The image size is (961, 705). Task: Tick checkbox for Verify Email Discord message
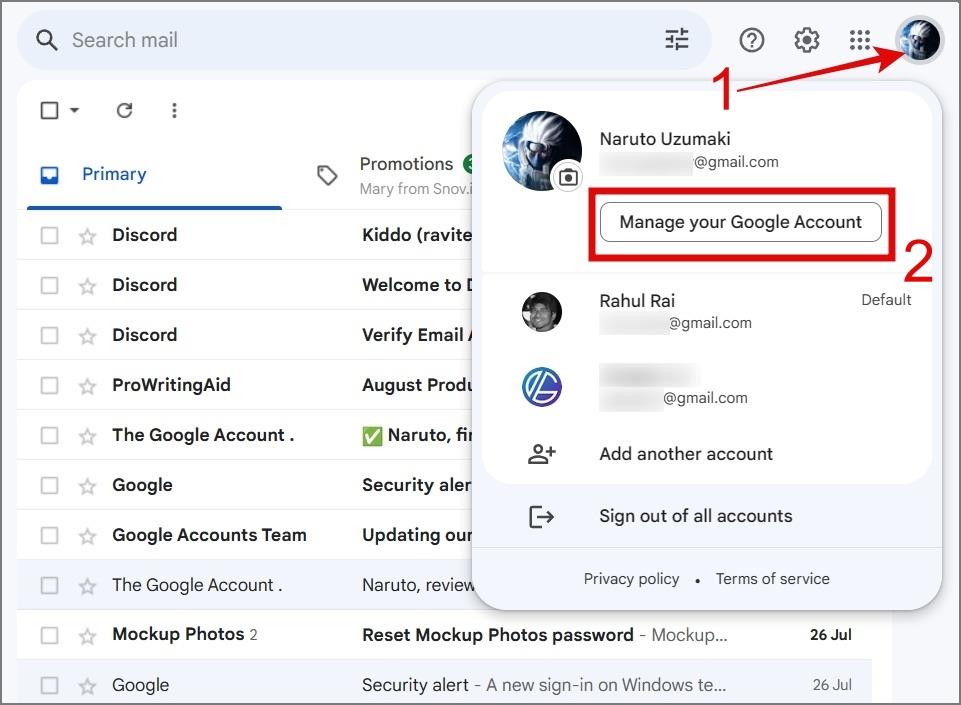click(x=50, y=335)
